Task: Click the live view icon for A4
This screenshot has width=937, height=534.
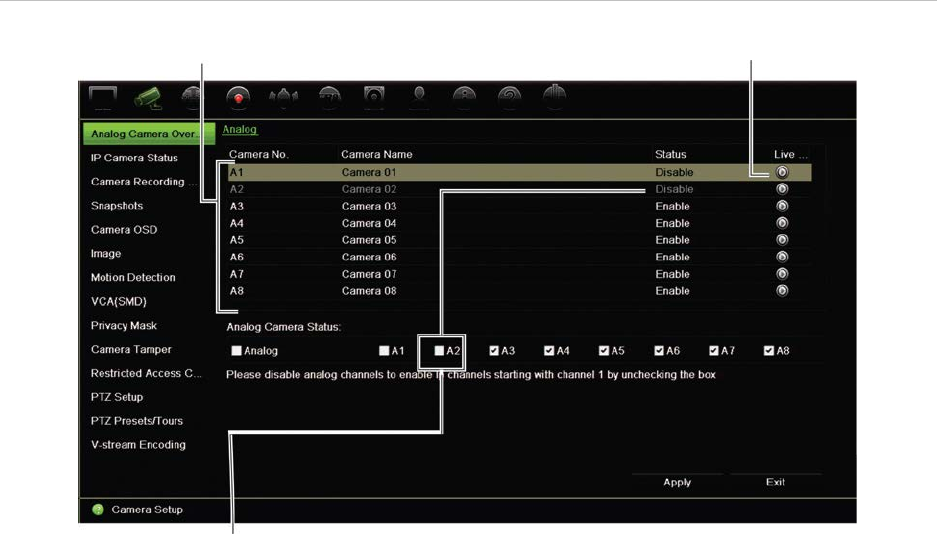Action: (x=782, y=223)
